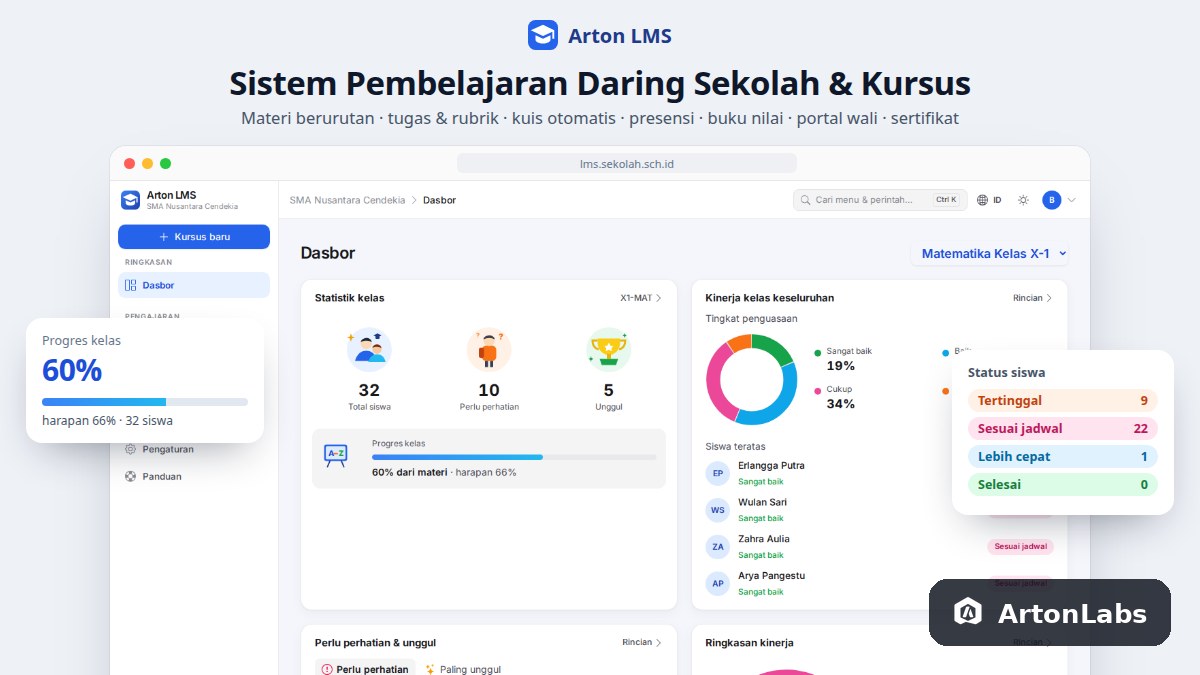
Task: Click the Dasbor grid icon in the sidebar
Action: (x=130, y=285)
